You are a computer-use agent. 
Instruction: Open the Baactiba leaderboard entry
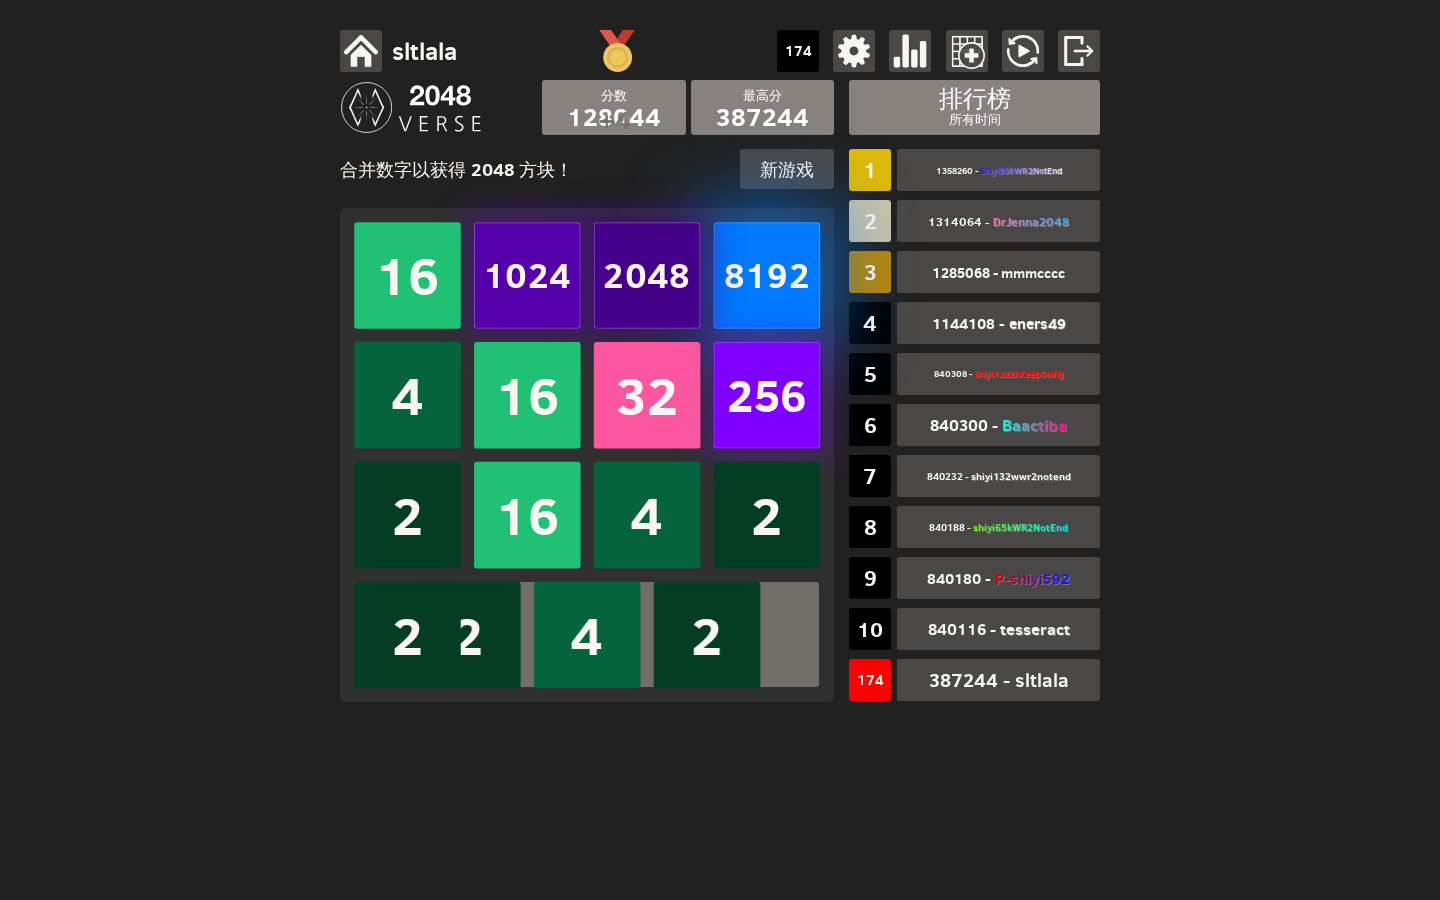[x=998, y=425]
